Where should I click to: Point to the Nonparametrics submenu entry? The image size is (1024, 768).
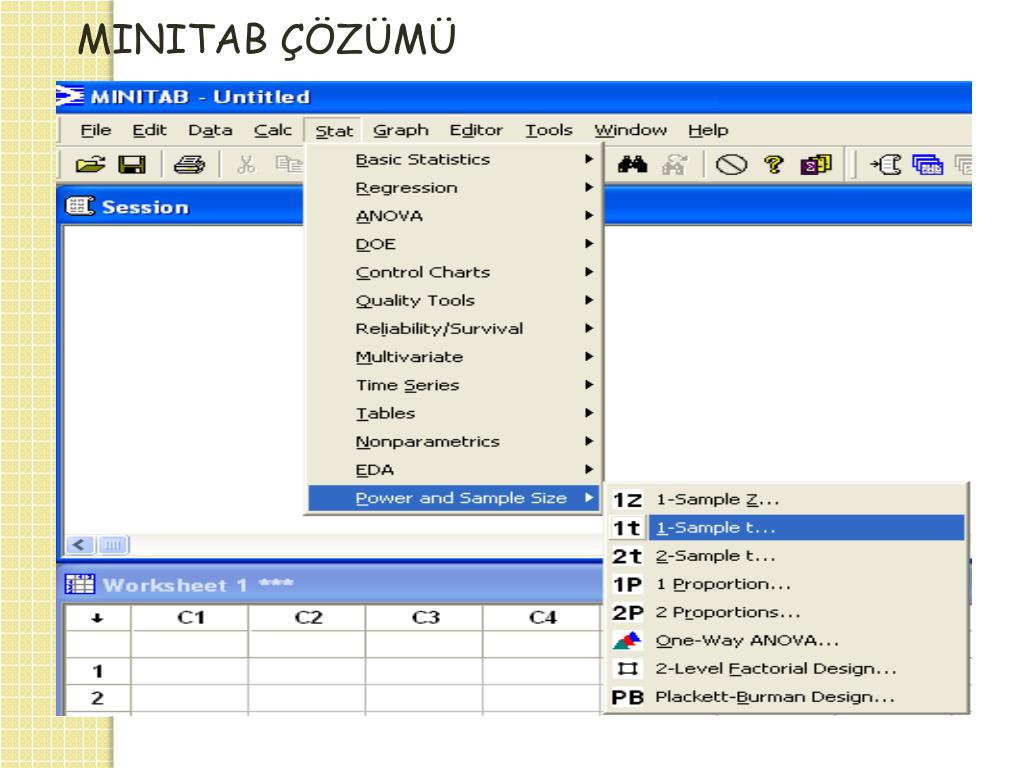454,441
